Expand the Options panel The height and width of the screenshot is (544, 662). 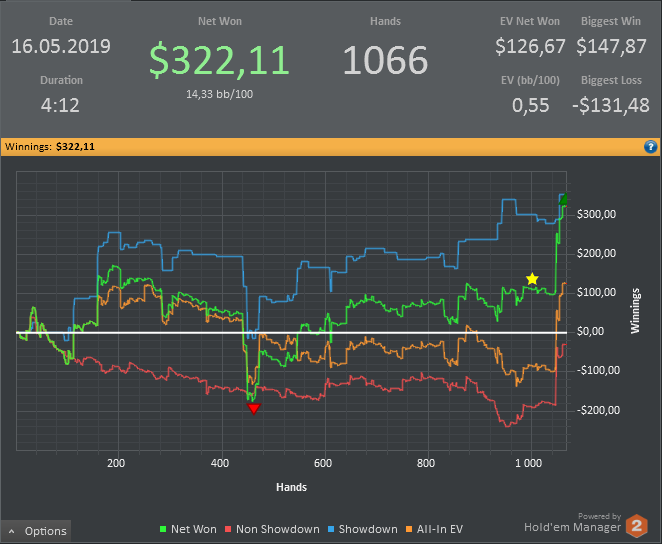36,531
